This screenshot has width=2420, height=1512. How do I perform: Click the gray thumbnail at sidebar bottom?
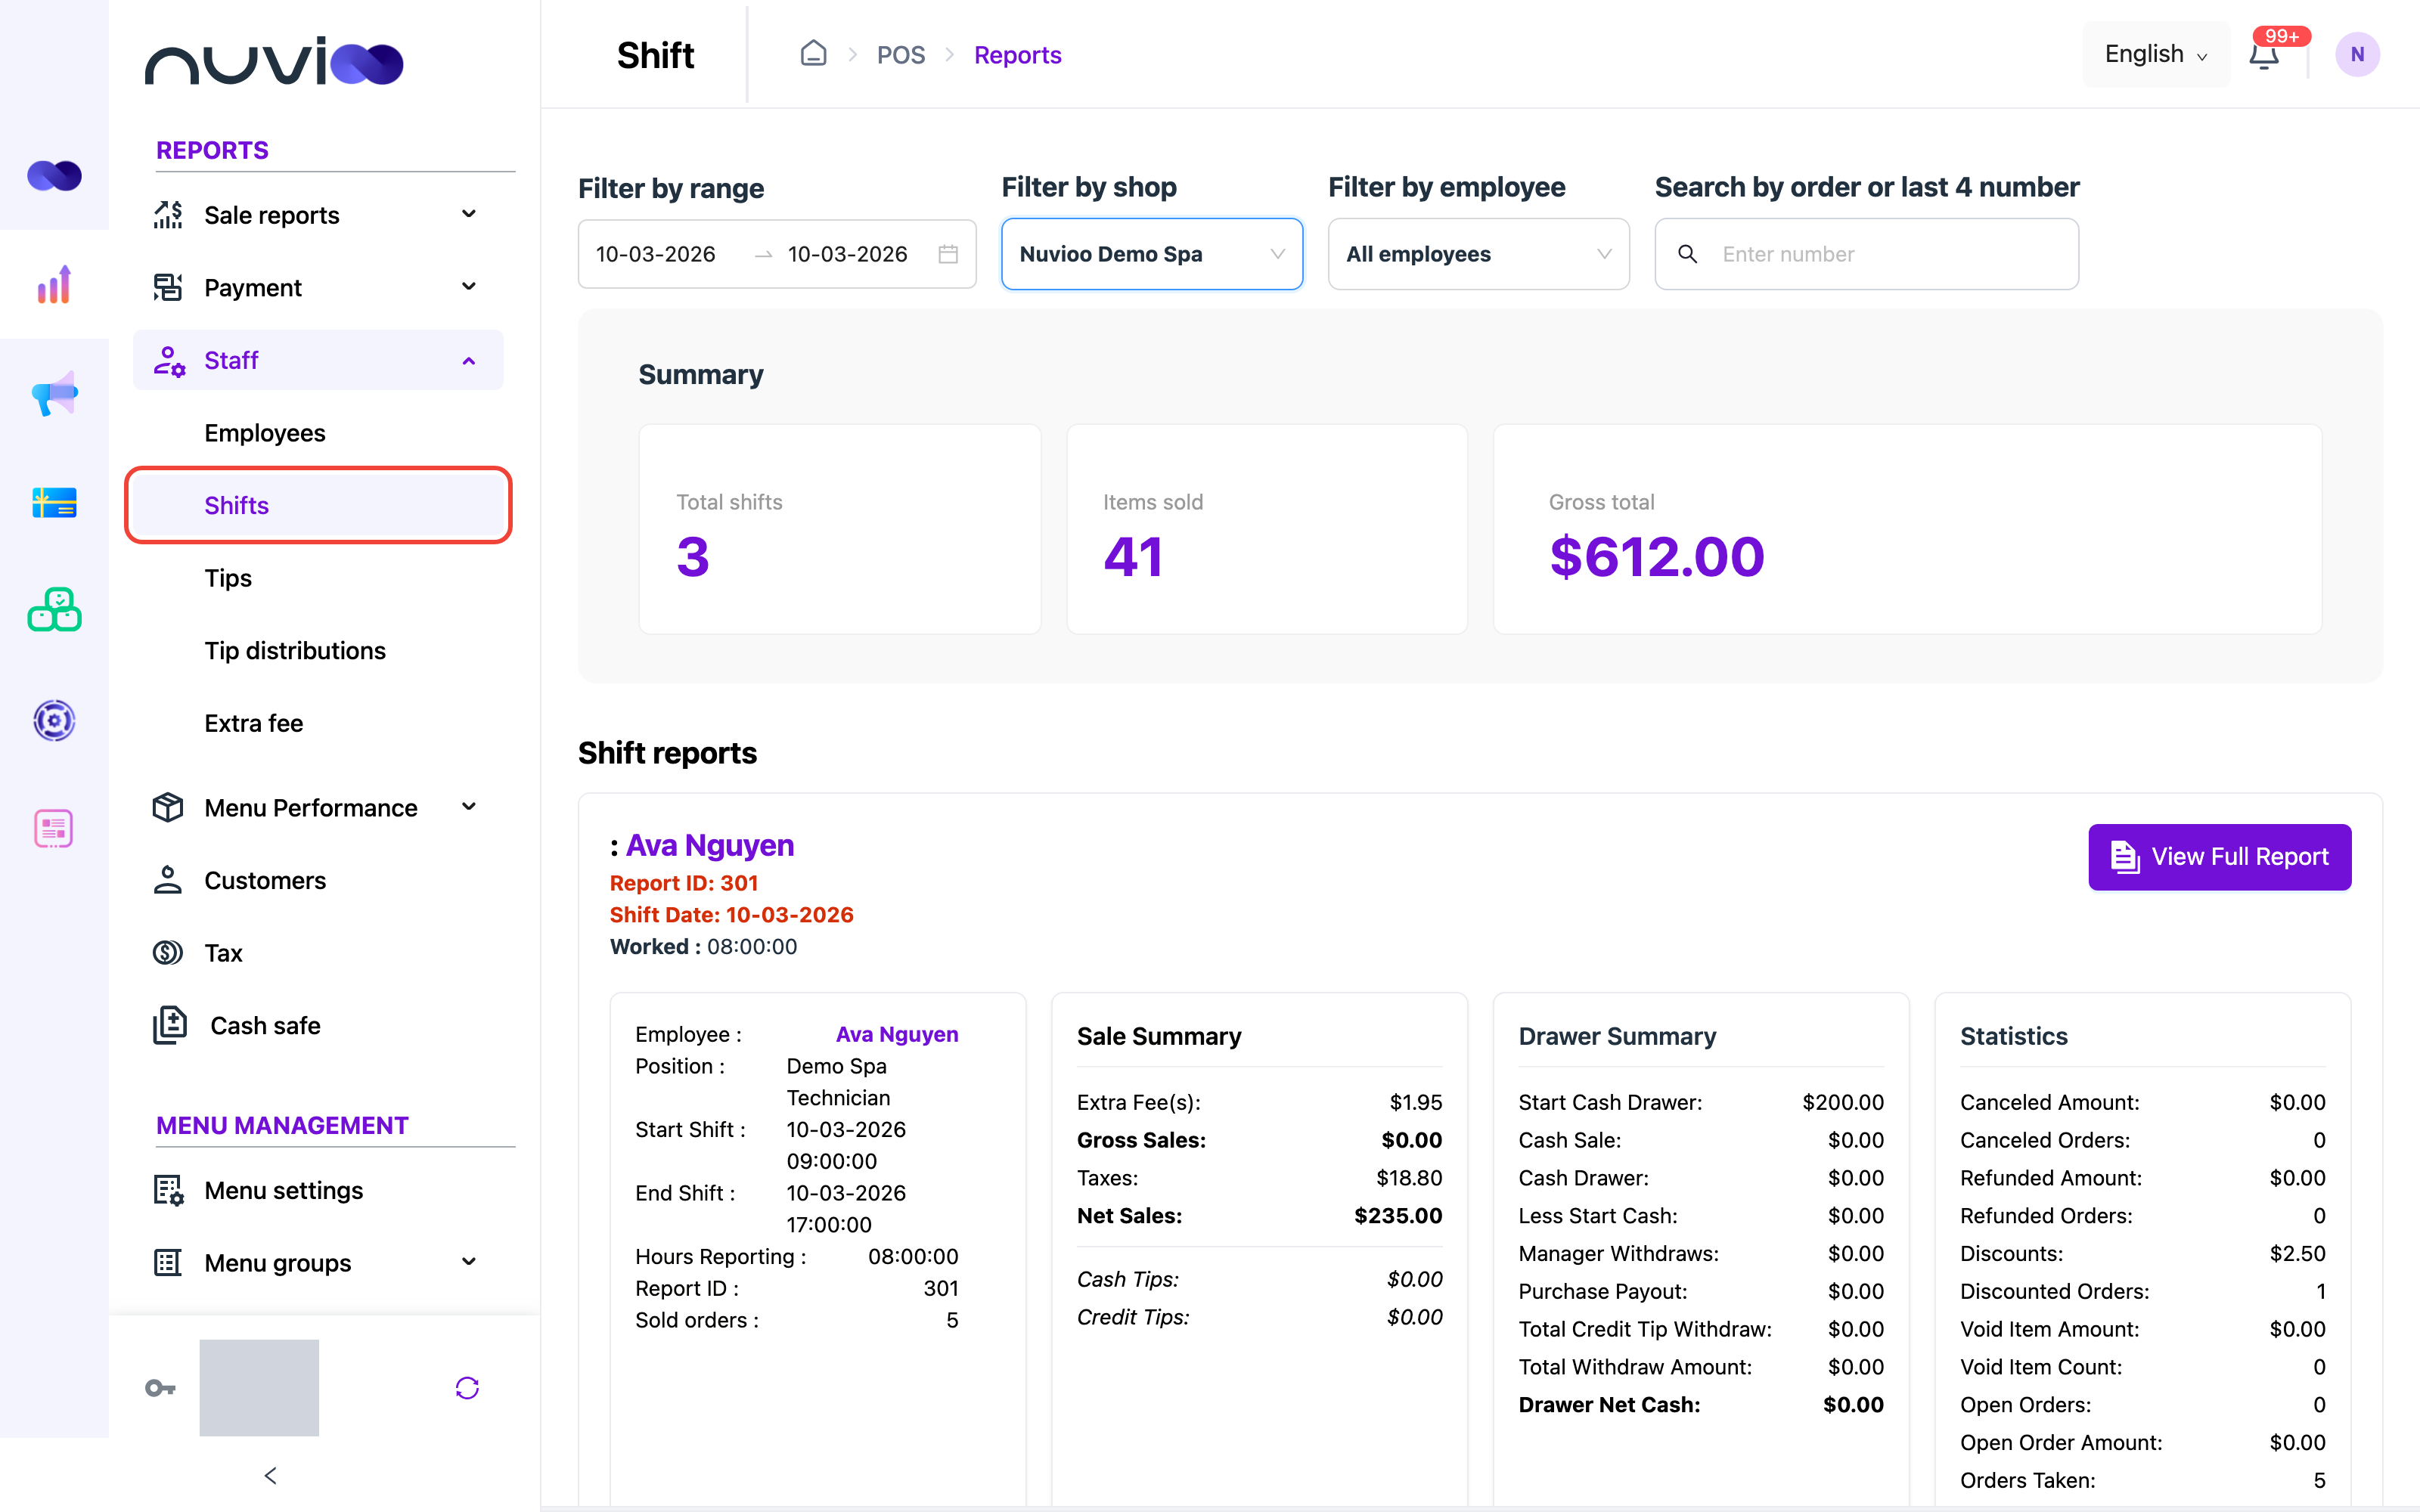click(259, 1388)
